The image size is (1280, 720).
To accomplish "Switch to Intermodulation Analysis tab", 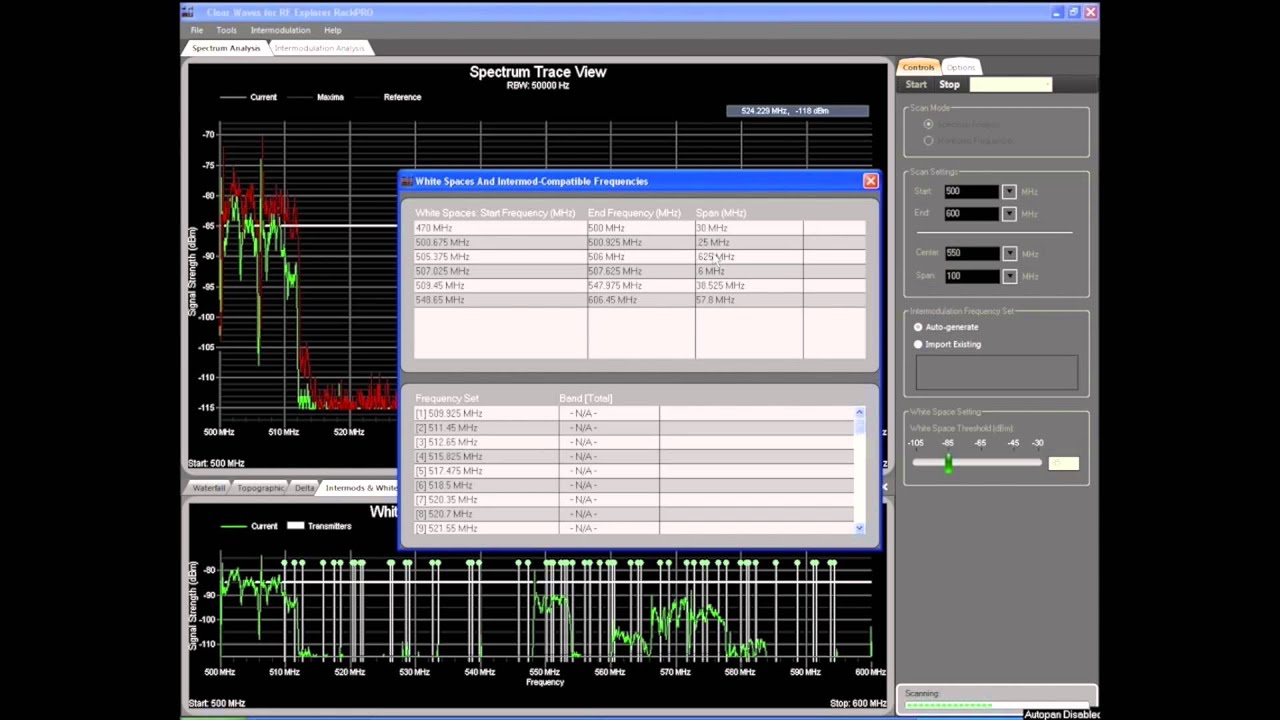I will click(x=319, y=48).
